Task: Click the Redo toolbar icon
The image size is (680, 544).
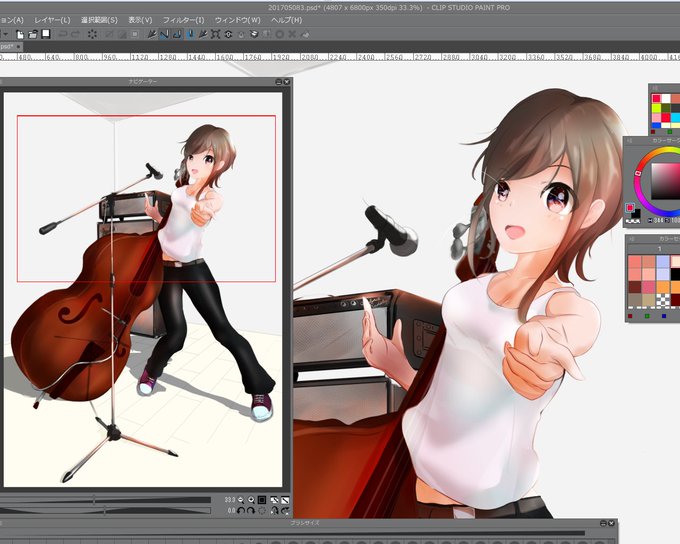Action: (75, 34)
